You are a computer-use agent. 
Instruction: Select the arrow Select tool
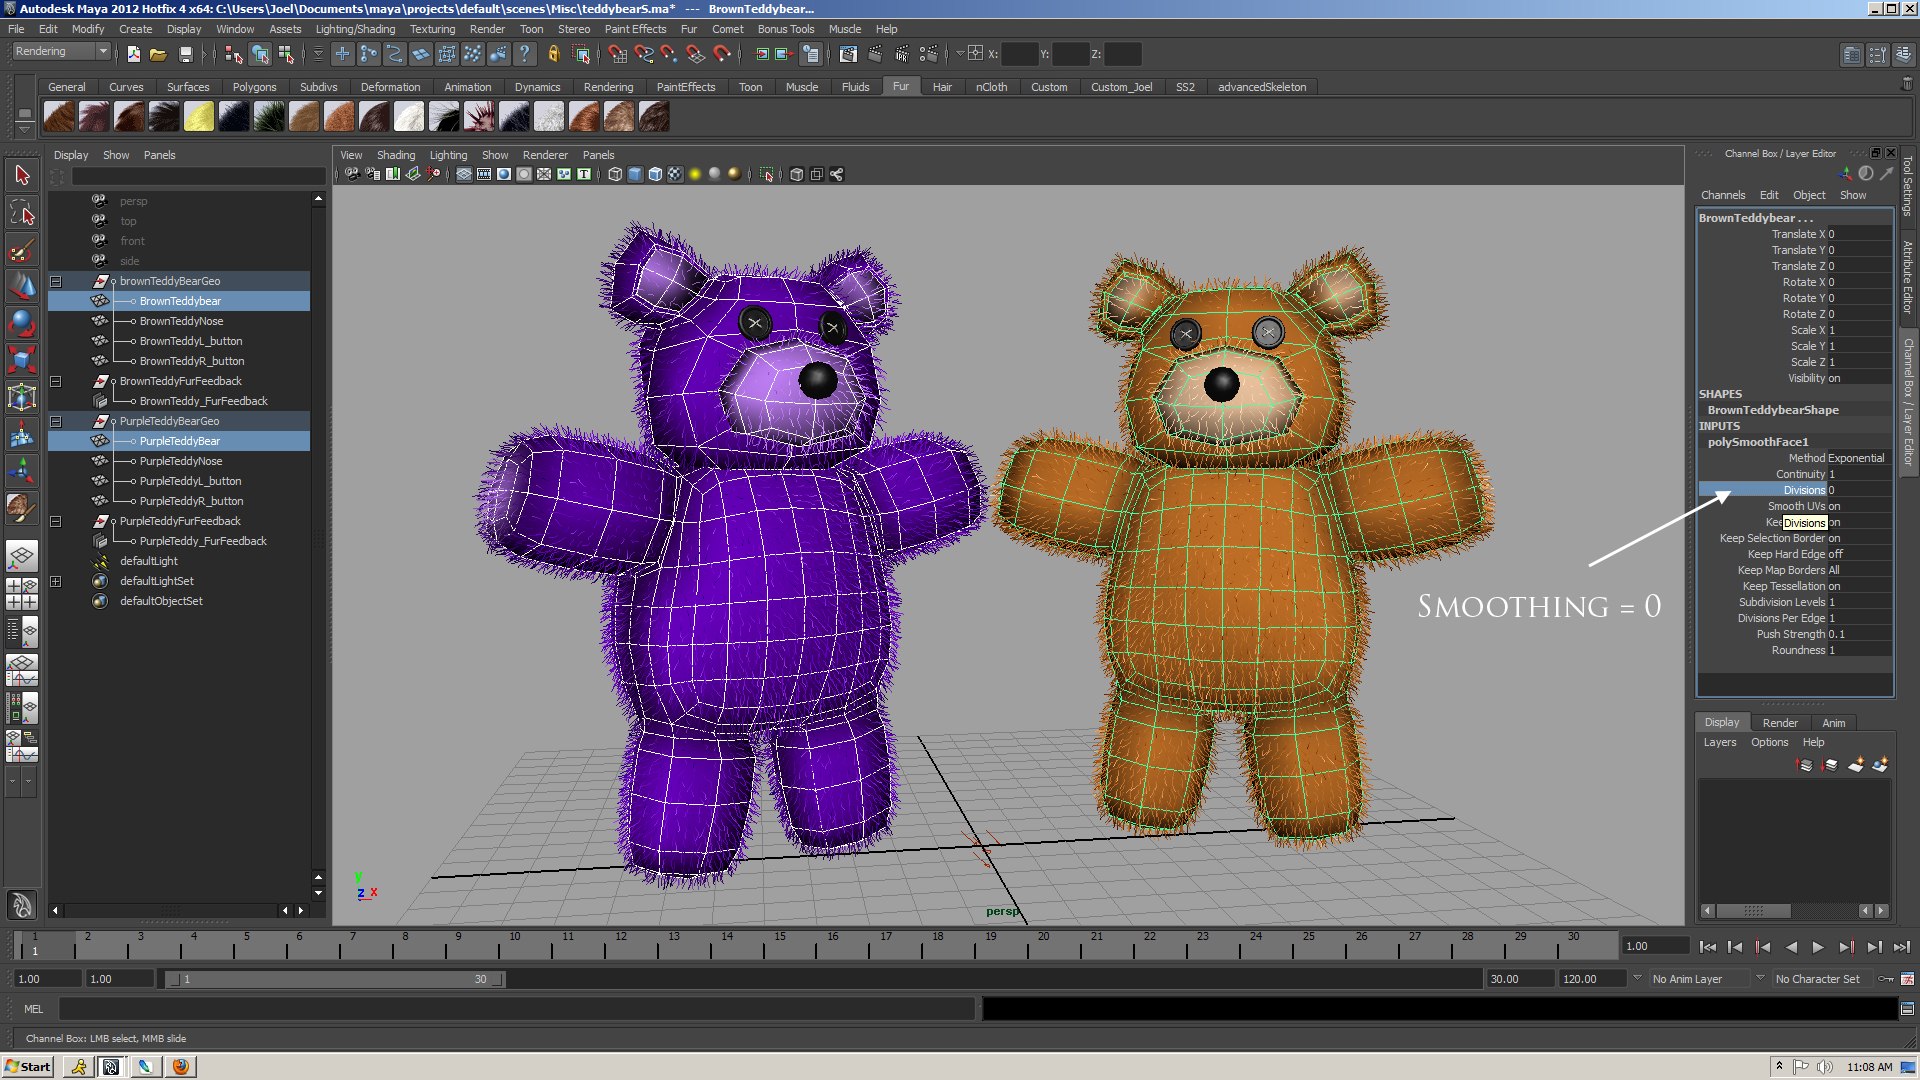(x=22, y=176)
